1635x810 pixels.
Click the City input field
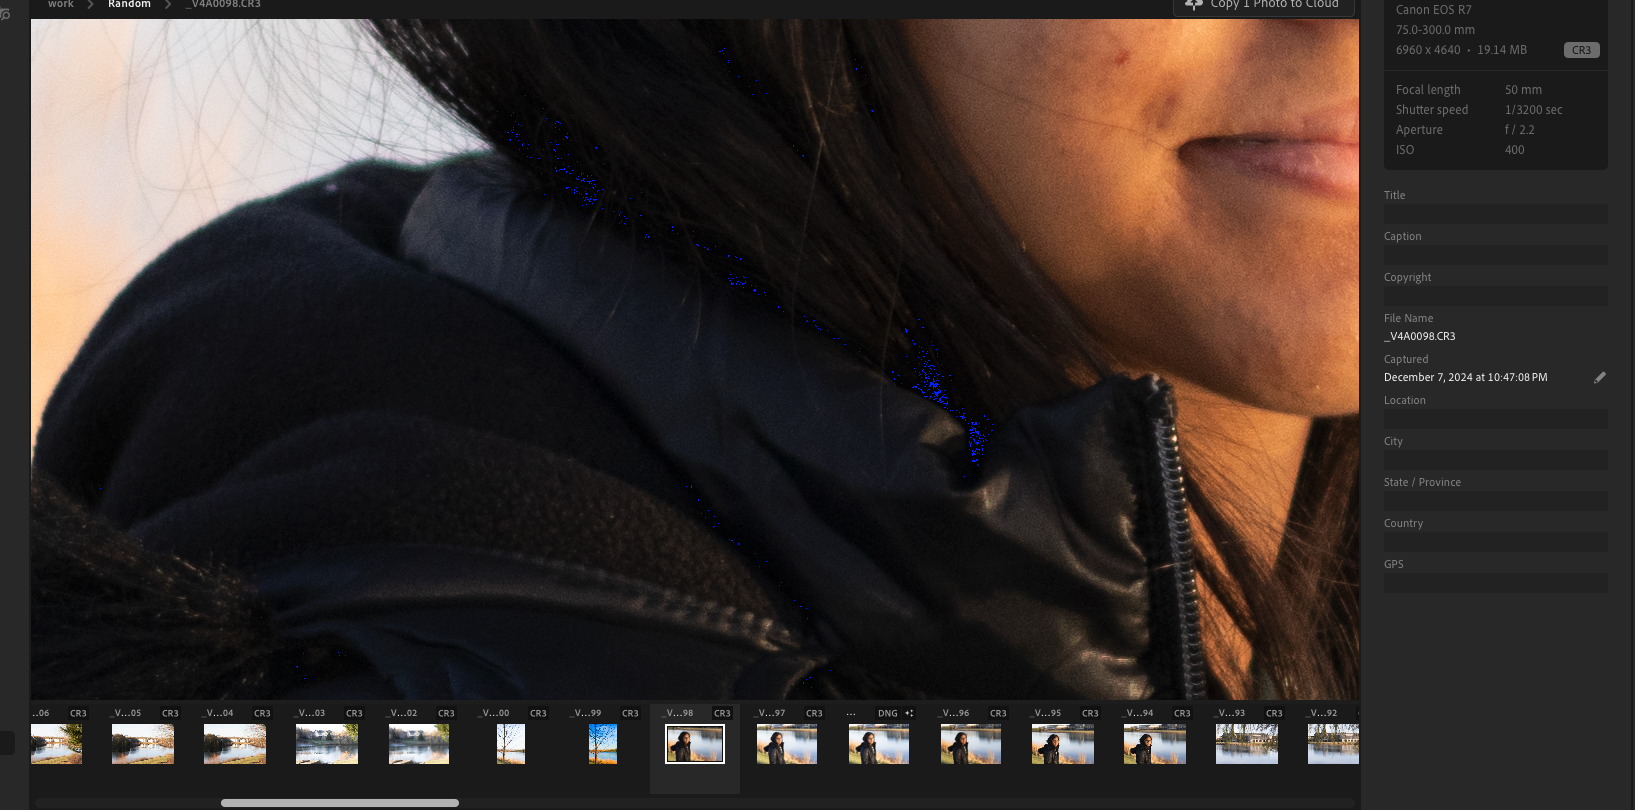(x=1495, y=460)
